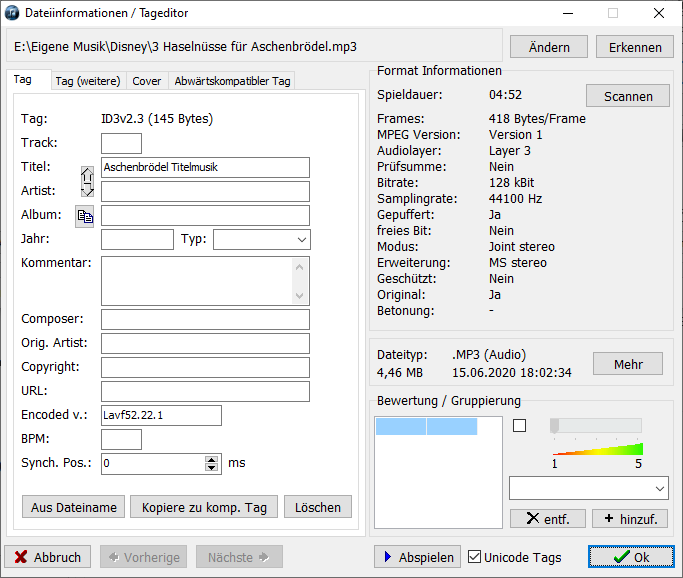This screenshot has height=578, width=683.
Task: Click the Kommentar scroll down arrow
Action: pyautogui.click(x=299, y=296)
